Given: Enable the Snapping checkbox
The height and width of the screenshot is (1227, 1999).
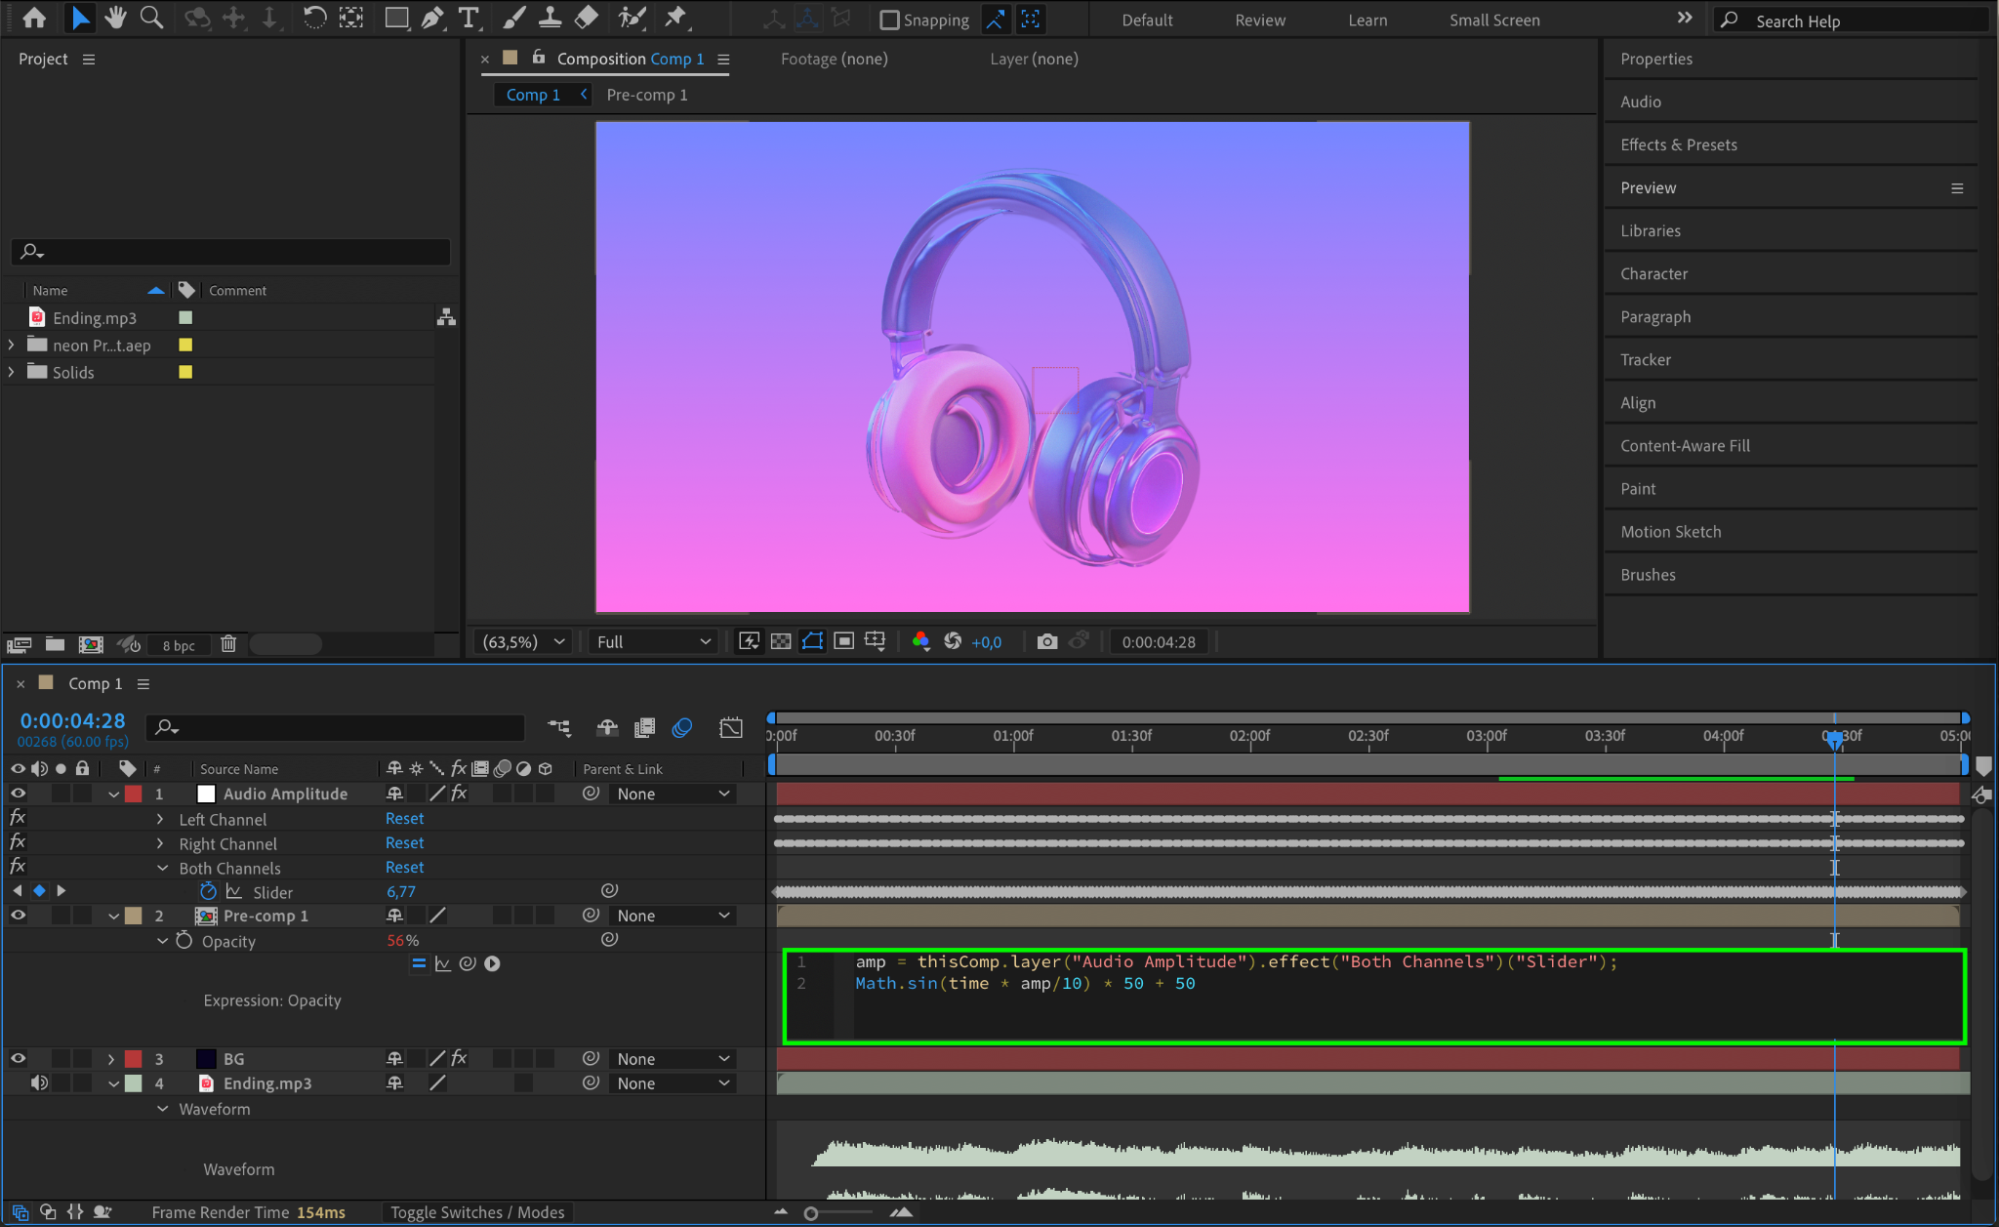Looking at the screenshot, I should tap(889, 20).
